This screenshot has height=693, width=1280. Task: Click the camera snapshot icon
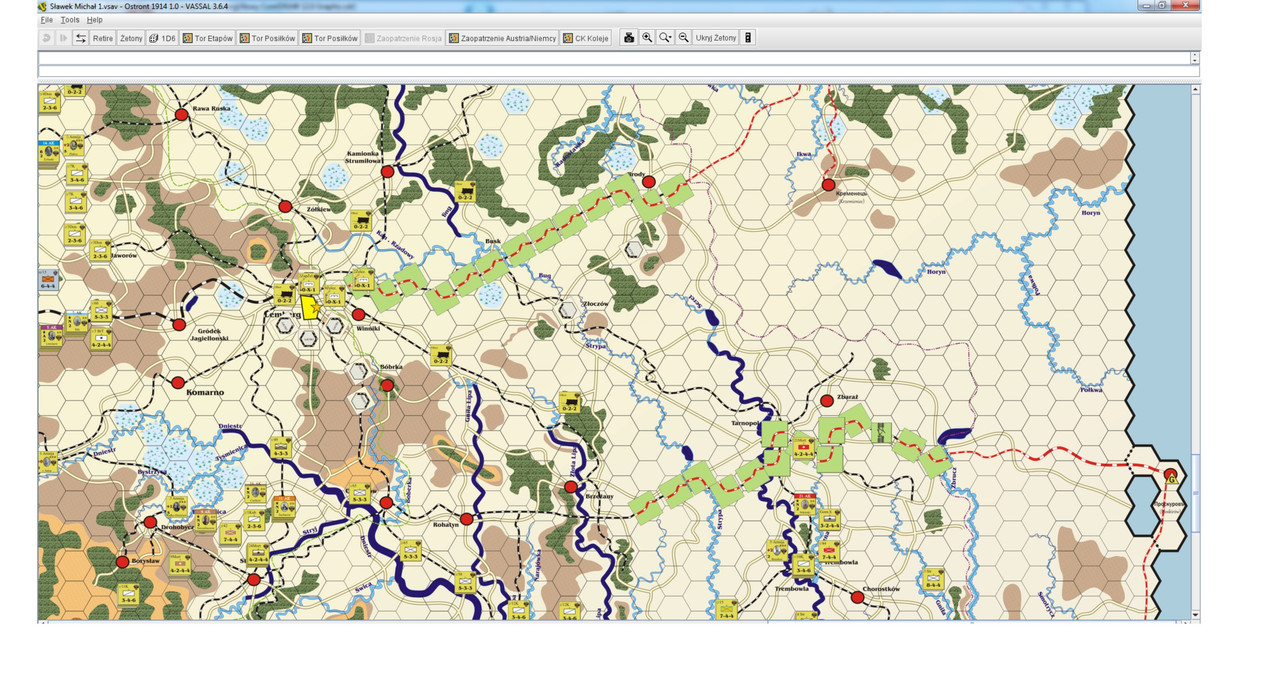[x=629, y=38]
